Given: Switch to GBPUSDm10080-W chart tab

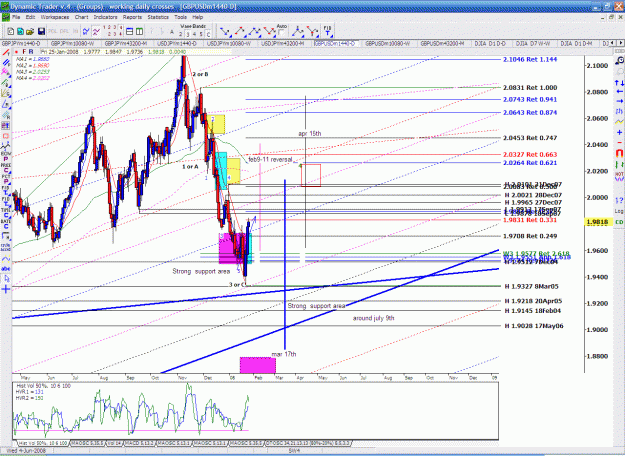Looking at the screenshot, I should coord(387,43).
